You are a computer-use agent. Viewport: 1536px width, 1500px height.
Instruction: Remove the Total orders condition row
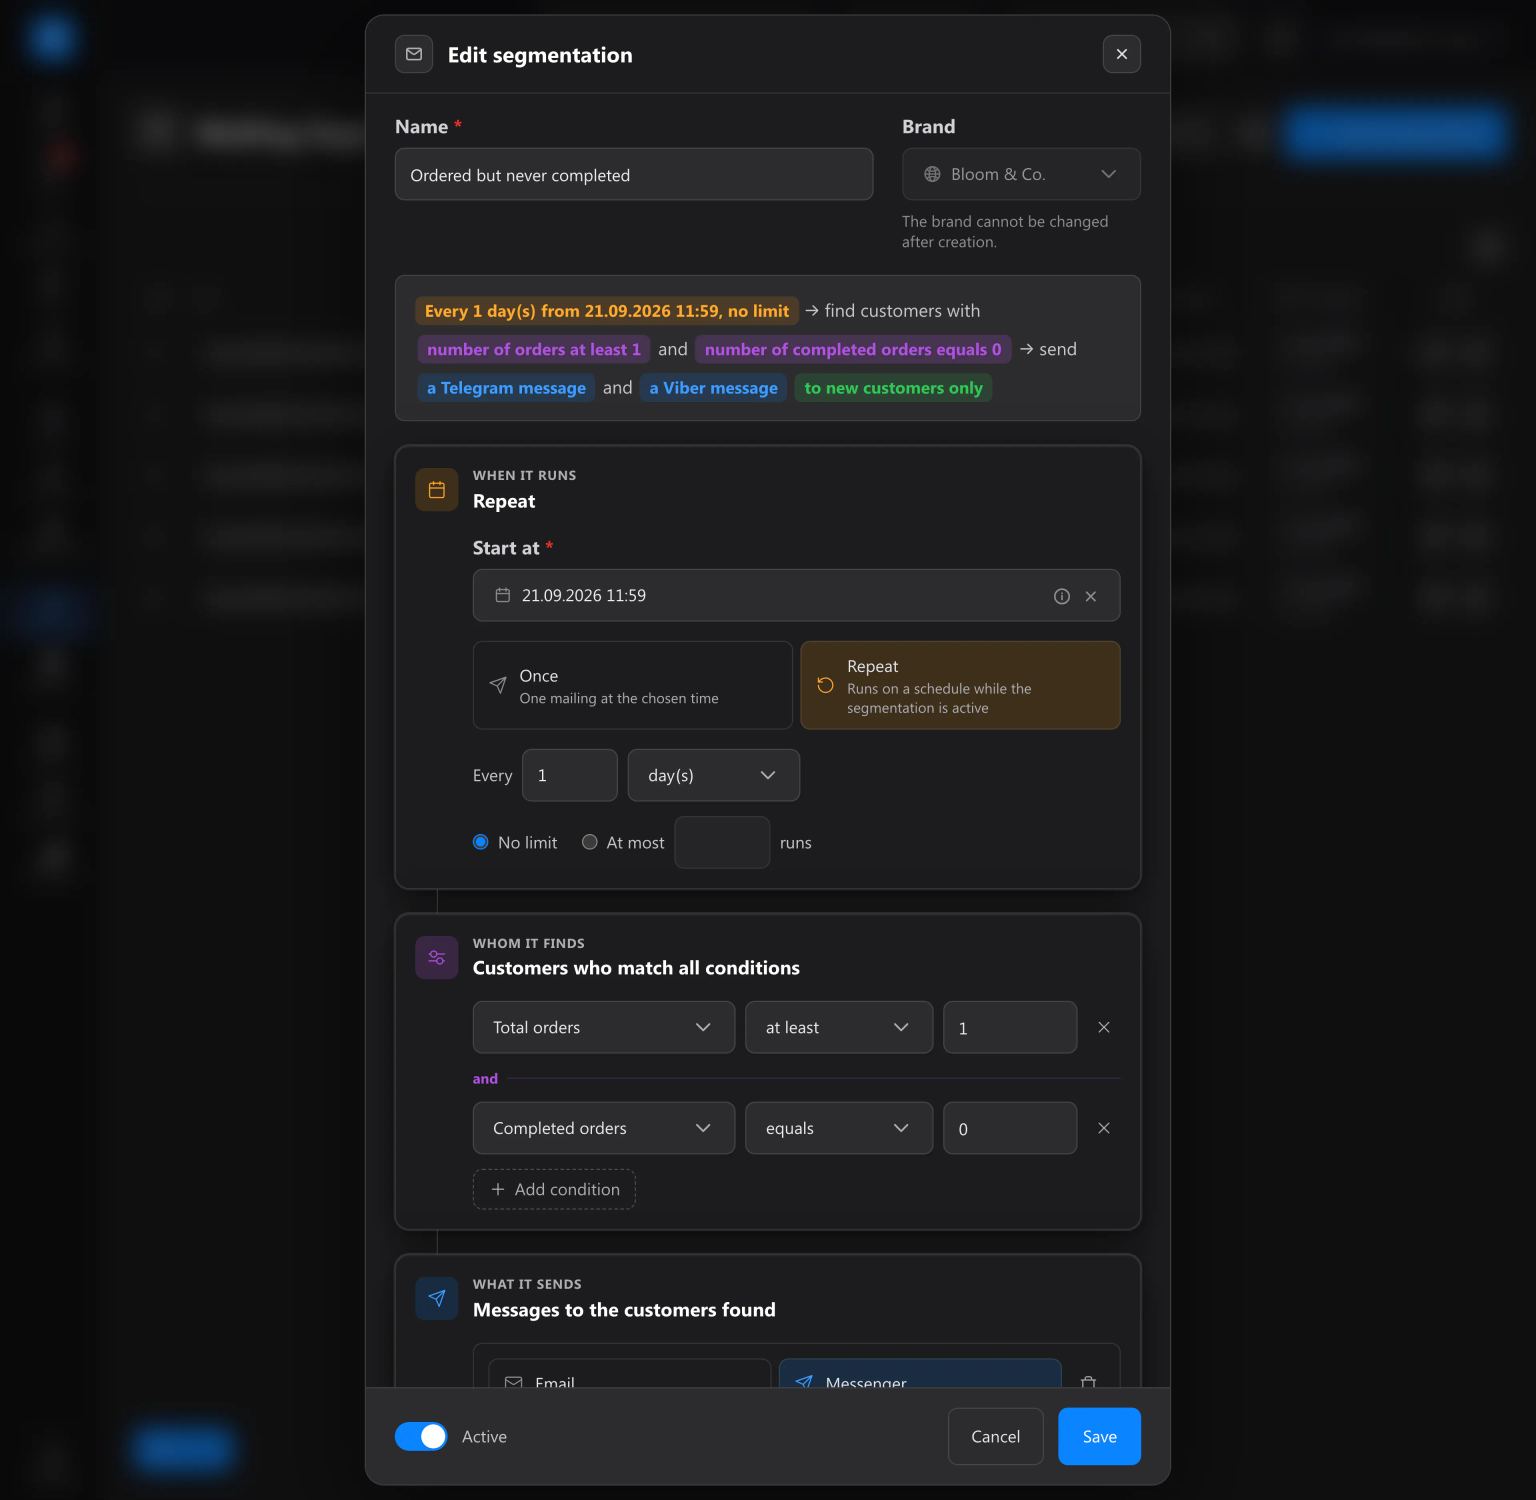pos(1104,1027)
